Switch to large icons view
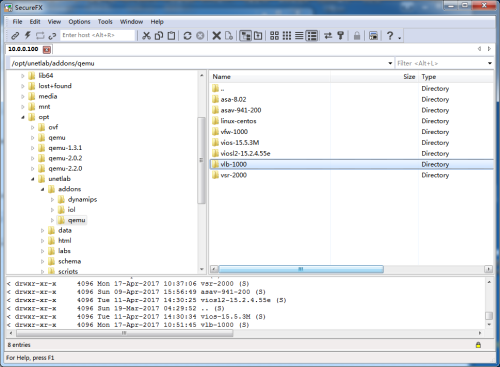The height and width of the screenshot is (367, 500). [274, 35]
